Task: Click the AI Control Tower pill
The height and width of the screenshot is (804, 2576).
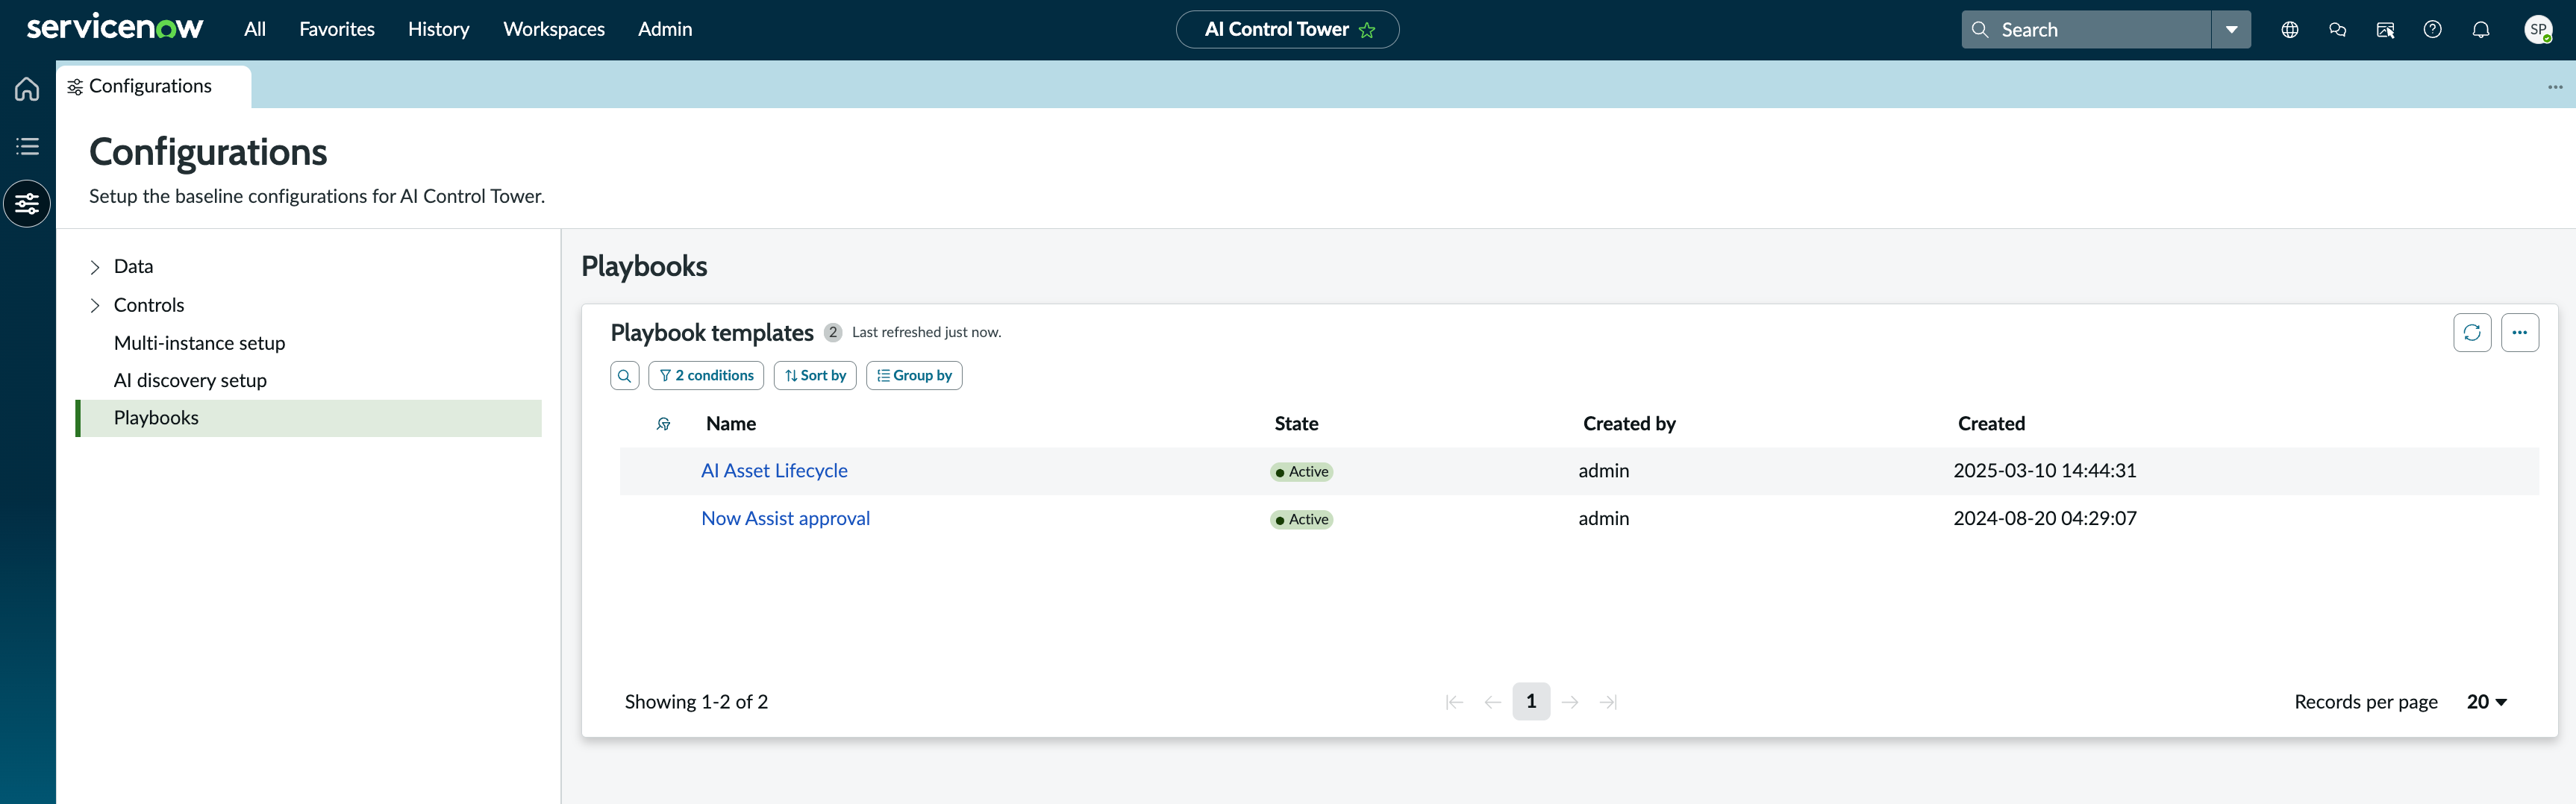Action: click(1287, 30)
